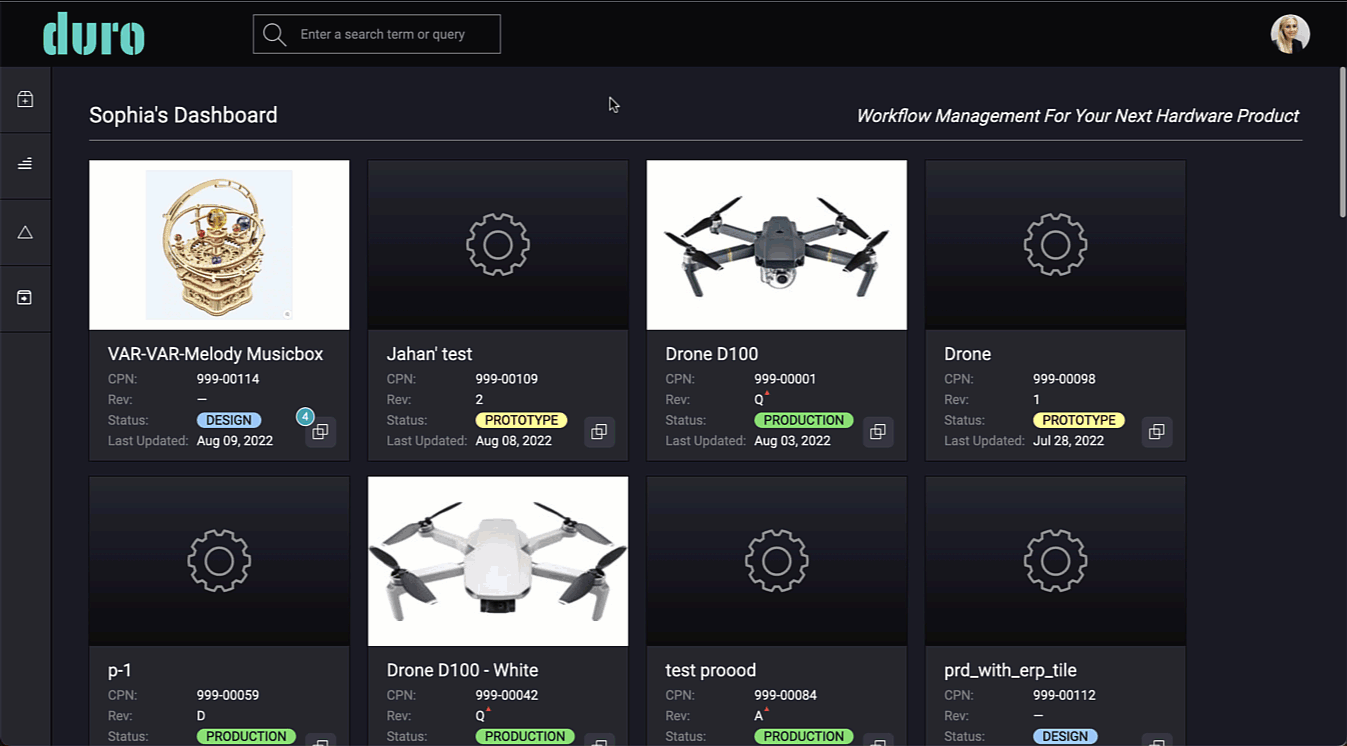Open the user profile avatar
The width and height of the screenshot is (1347, 746).
tap(1290, 34)
